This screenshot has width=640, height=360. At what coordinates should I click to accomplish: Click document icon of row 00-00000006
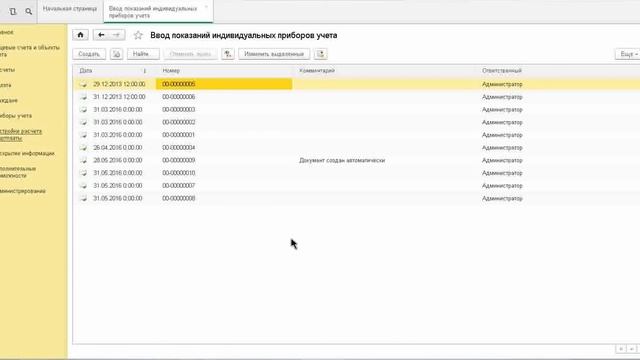[x=83, y=97]
